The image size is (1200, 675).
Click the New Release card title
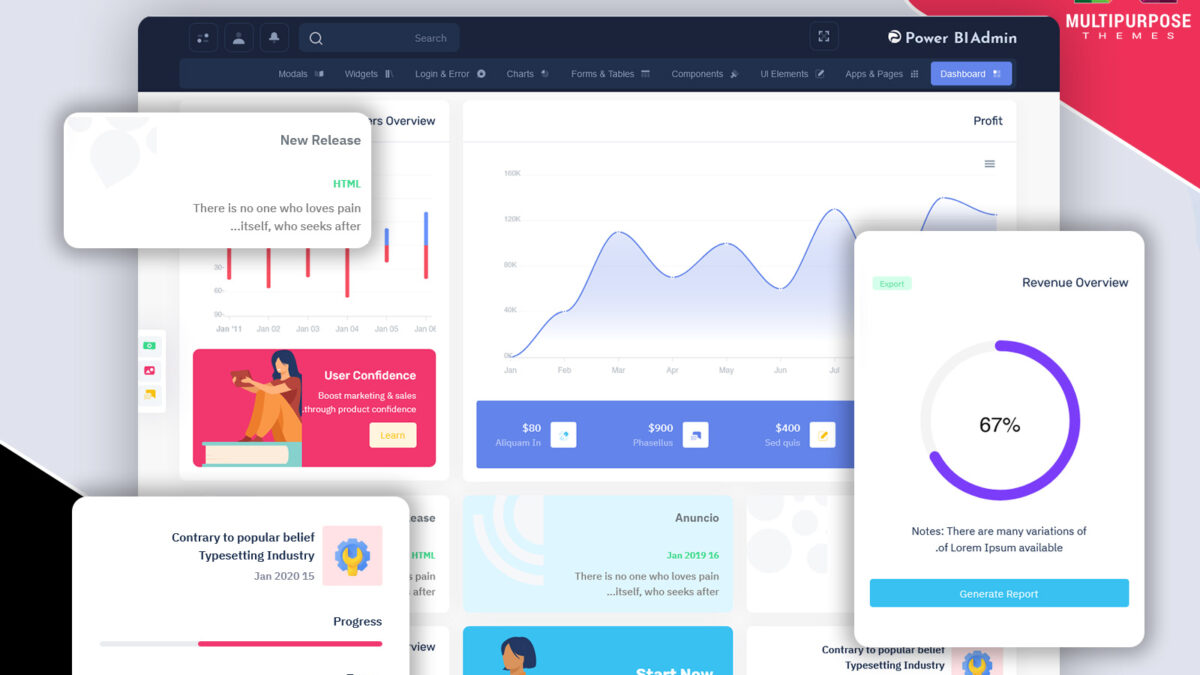pos(320,140)
